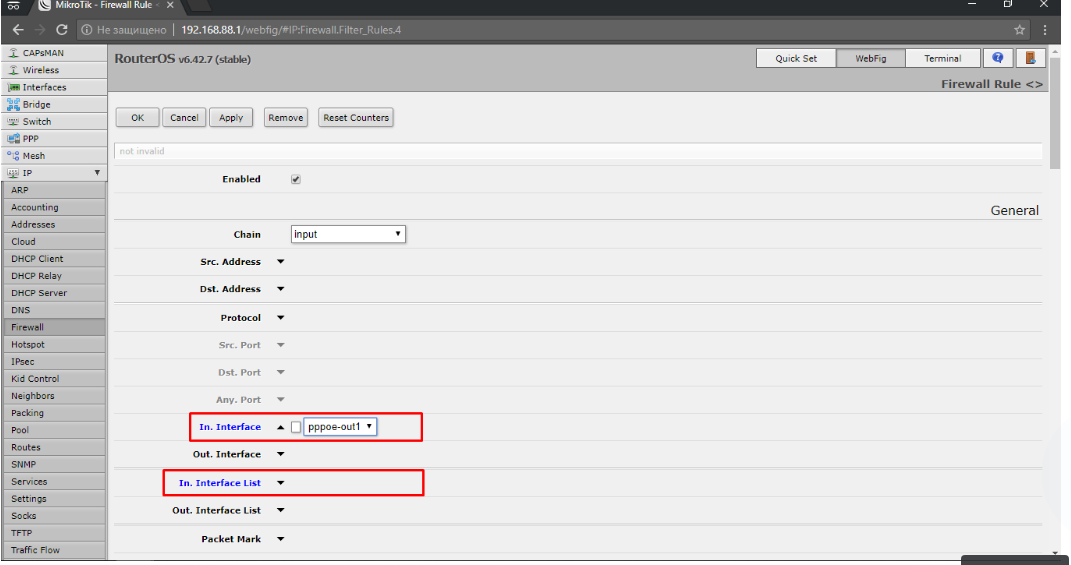Go back with browser back arrow
1071x565 pixels.
[x=18, y=29]
